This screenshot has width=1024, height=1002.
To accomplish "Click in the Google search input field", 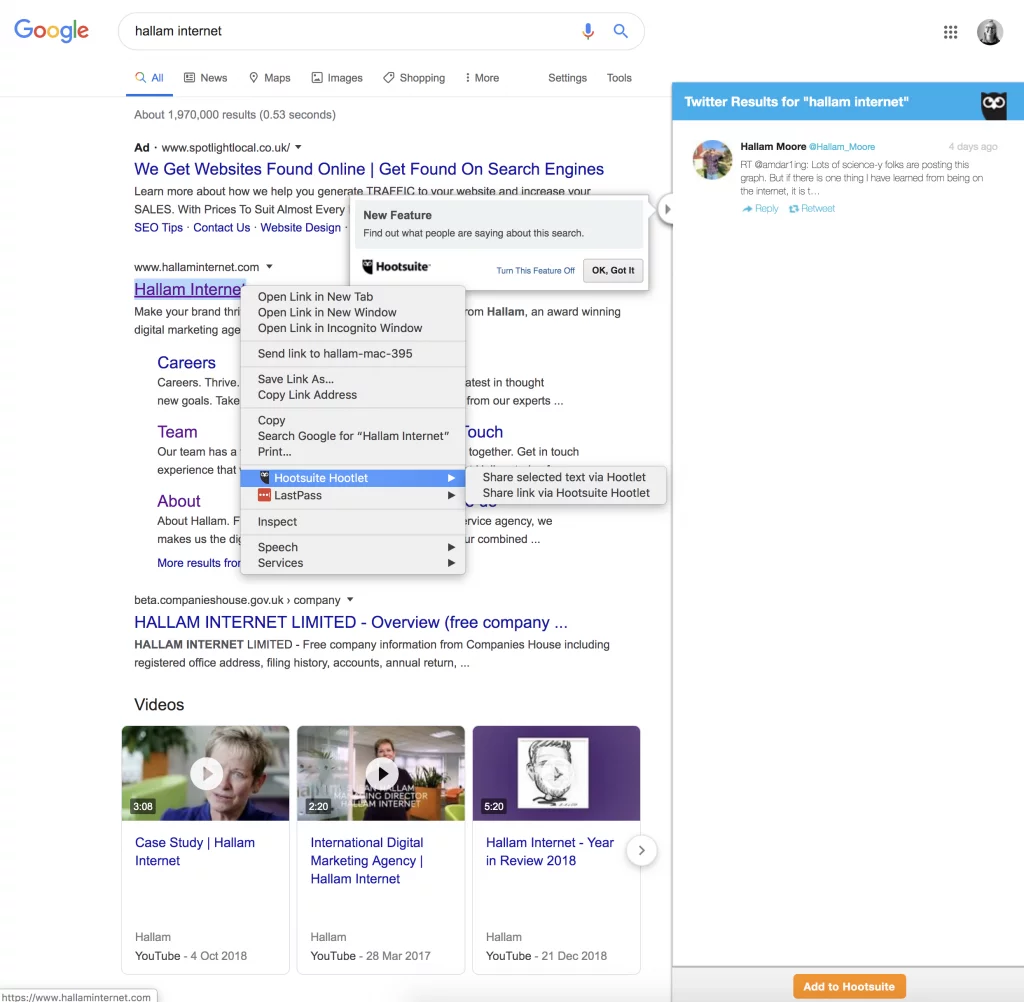I will [353, 31].
